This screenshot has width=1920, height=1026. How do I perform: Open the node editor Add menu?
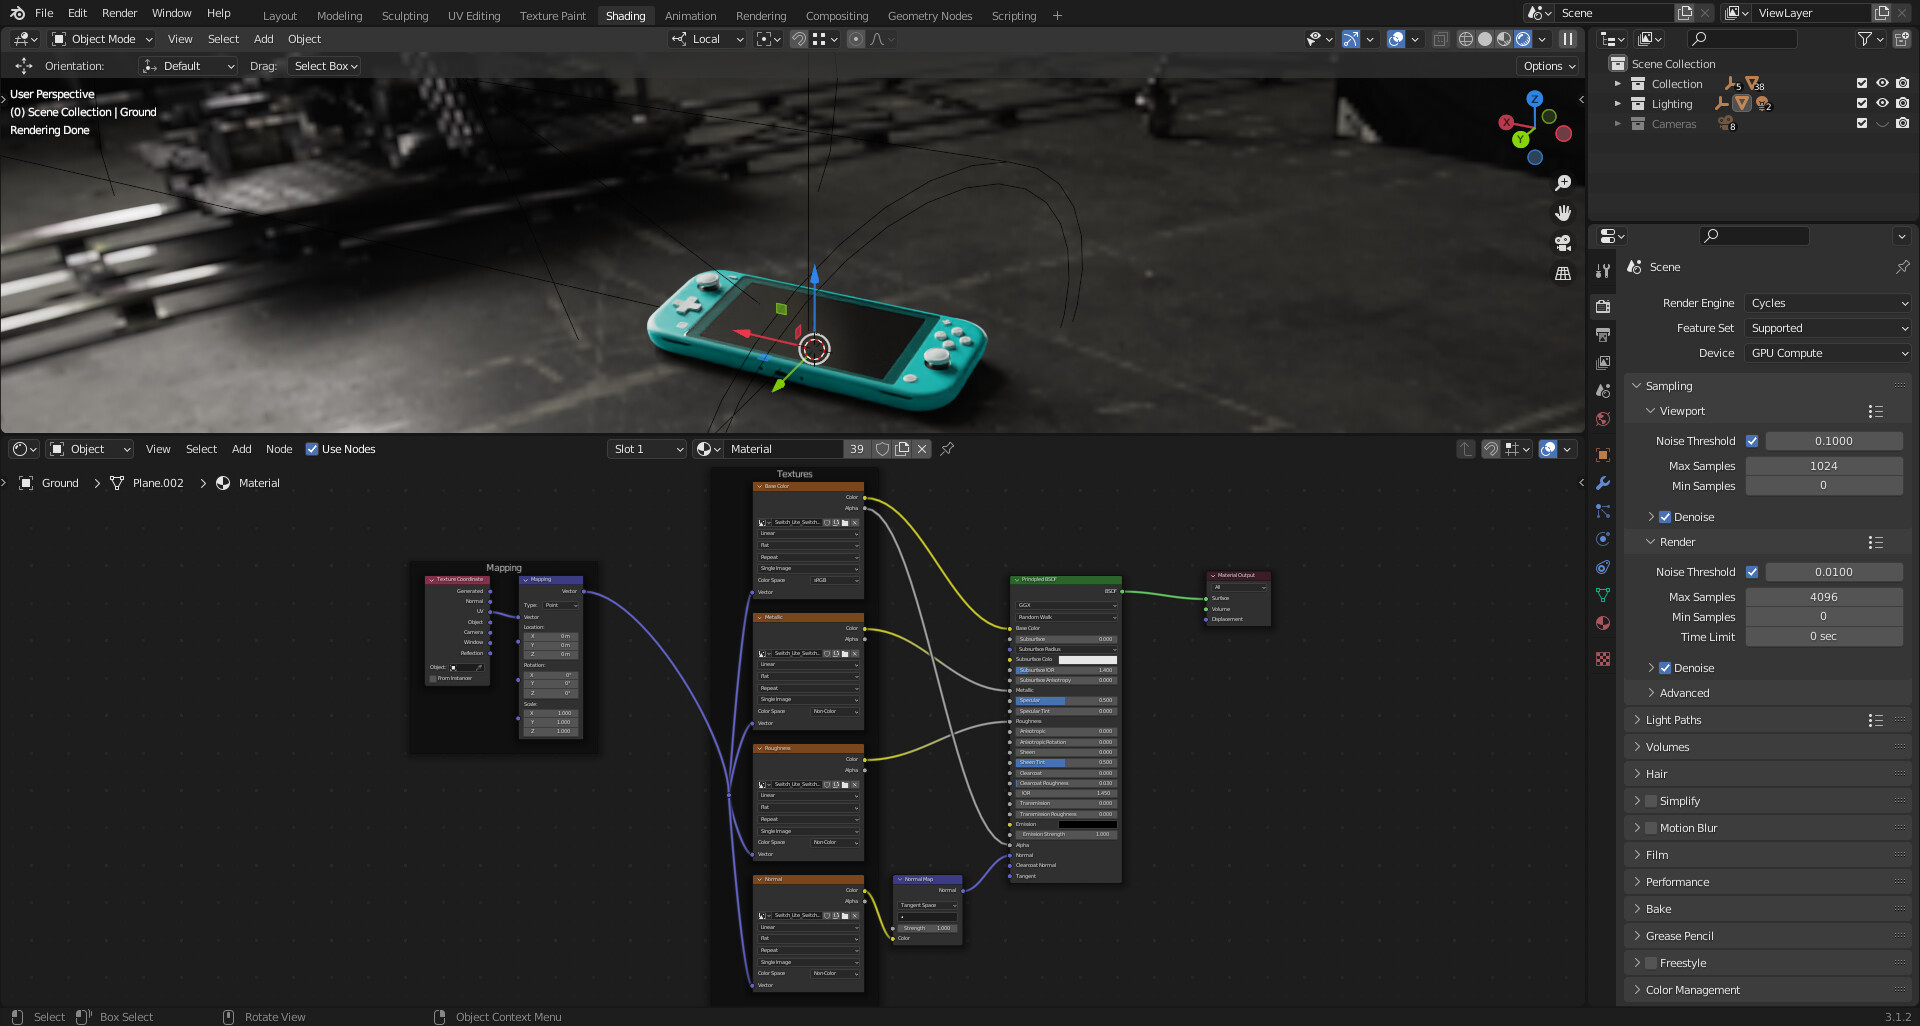pyautogui.click(x=241, y=449)
